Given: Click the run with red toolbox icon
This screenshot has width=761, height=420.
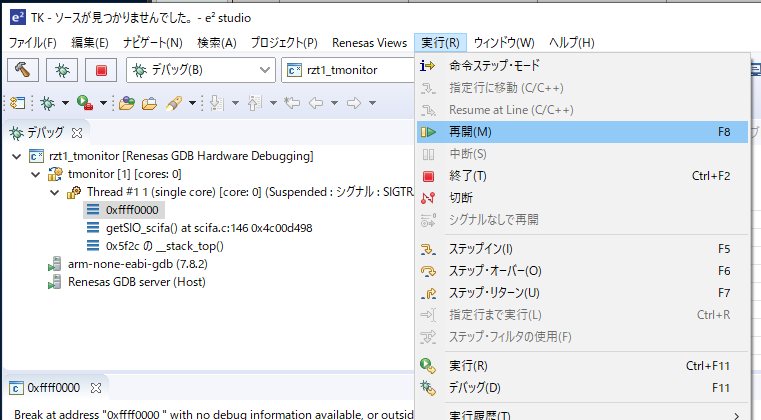Looking at the screenshot, I should tap(84, 102).
